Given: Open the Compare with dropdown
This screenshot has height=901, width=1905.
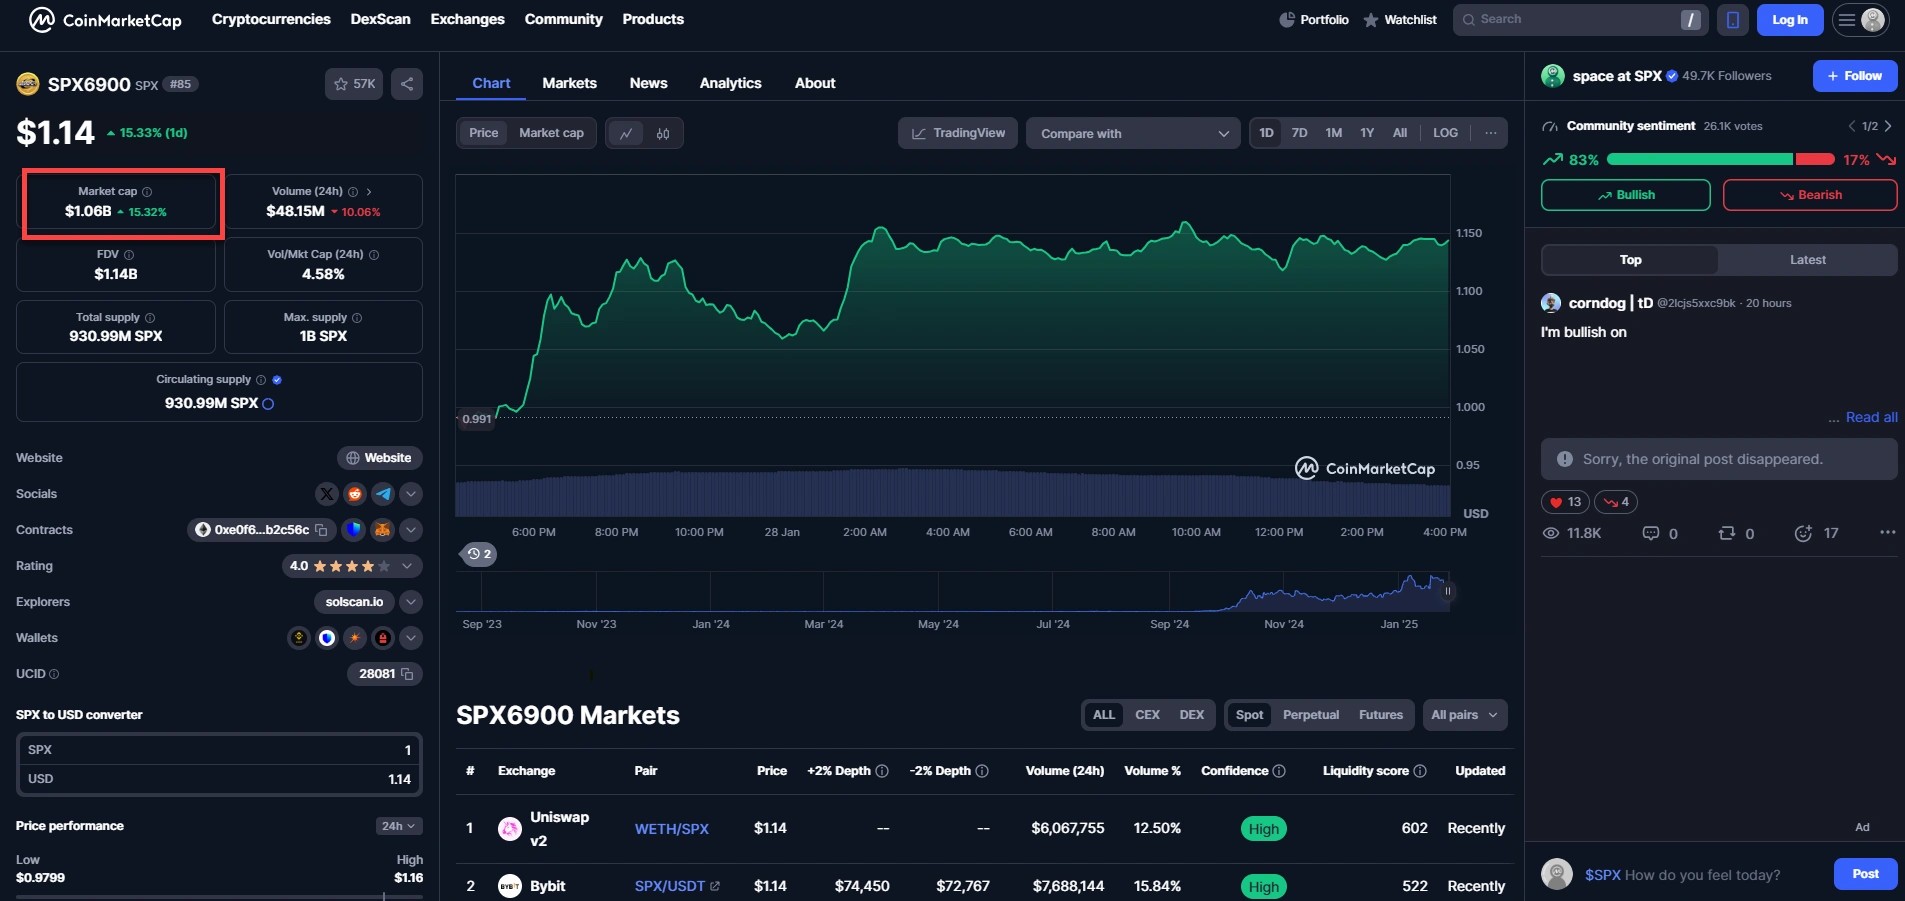Looking at the screenshot, I should 1133,134.
